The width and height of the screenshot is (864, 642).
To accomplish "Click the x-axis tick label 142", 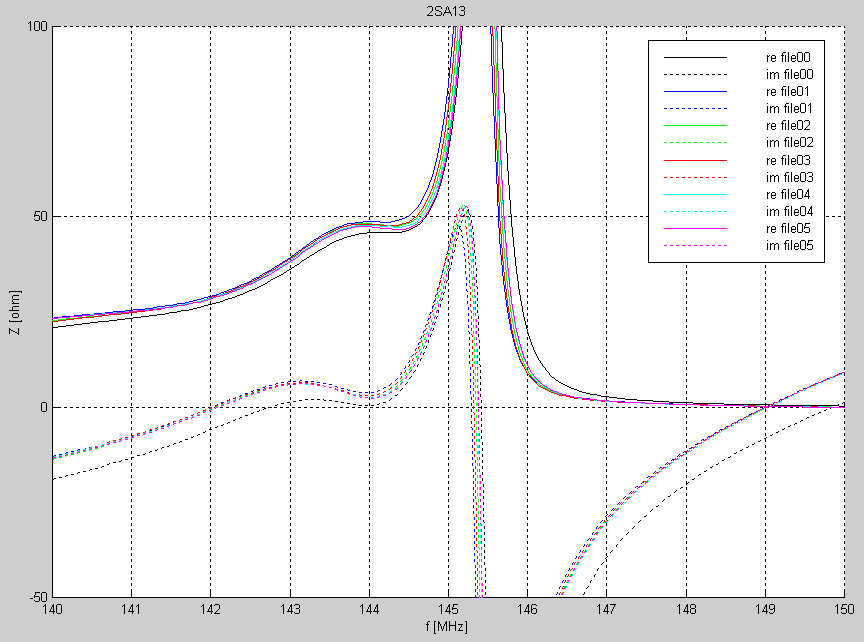I will pos(210,609).
